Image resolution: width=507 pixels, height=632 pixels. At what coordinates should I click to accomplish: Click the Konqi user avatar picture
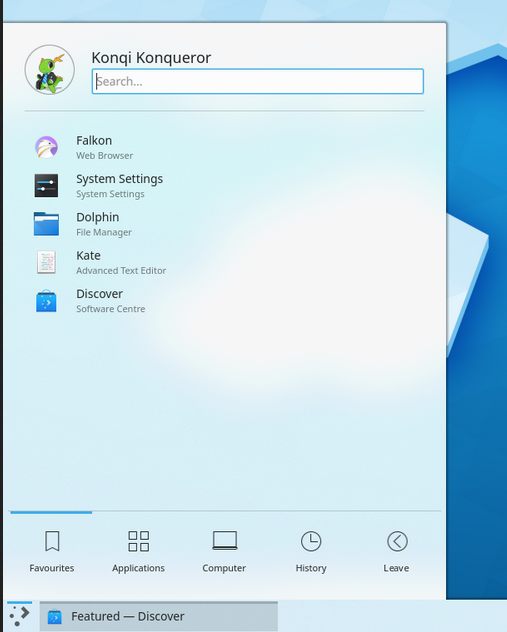[50, 70]
